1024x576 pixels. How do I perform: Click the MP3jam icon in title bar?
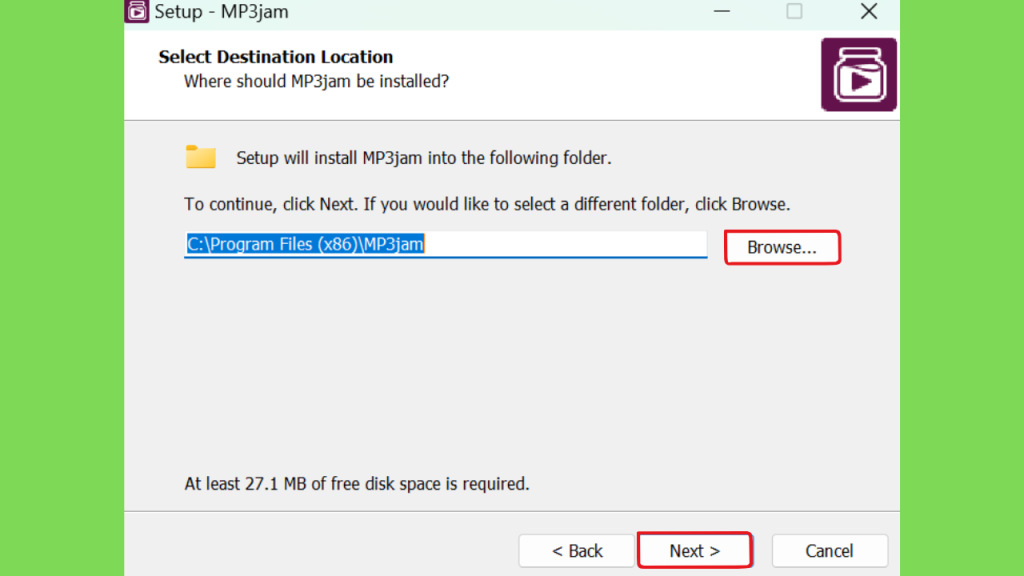(136, 11)
